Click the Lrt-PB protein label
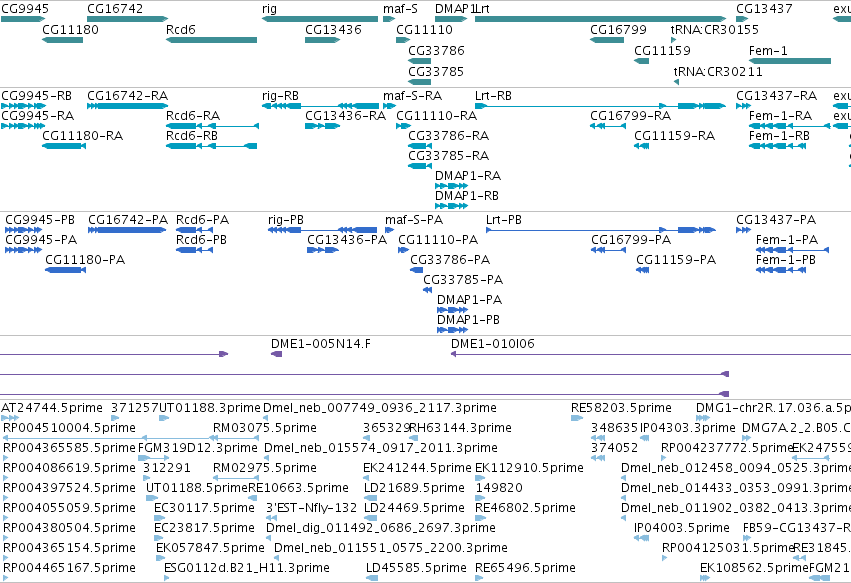This screenshot has width=851, height=583. 504,220
